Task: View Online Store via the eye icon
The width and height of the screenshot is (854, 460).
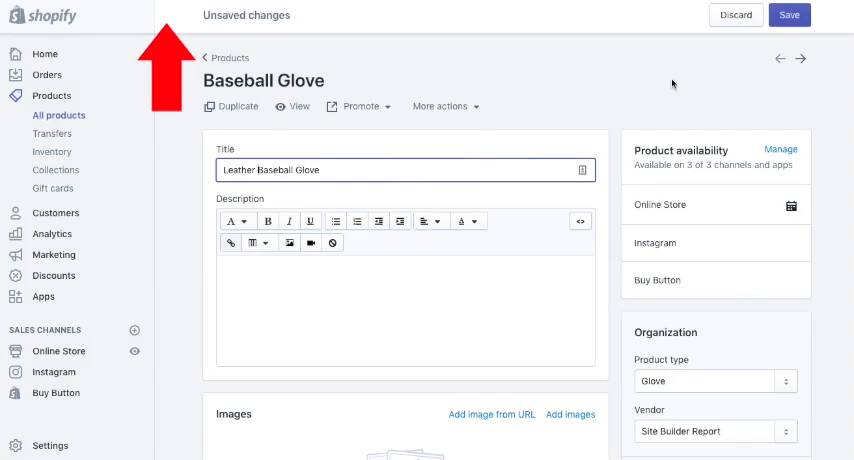Action: (135, 351)
